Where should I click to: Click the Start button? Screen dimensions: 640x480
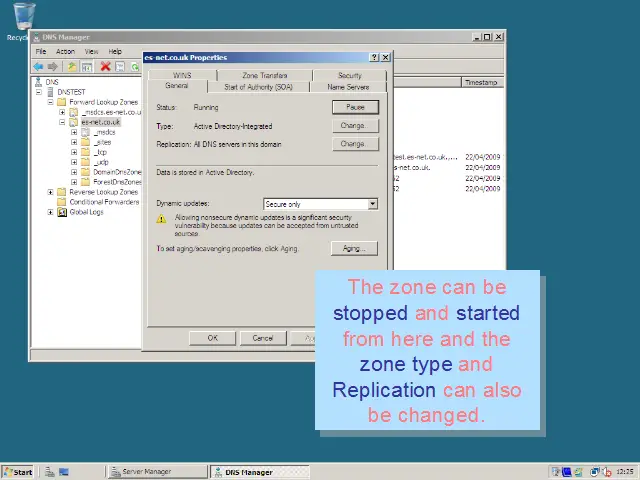[17, 472]
